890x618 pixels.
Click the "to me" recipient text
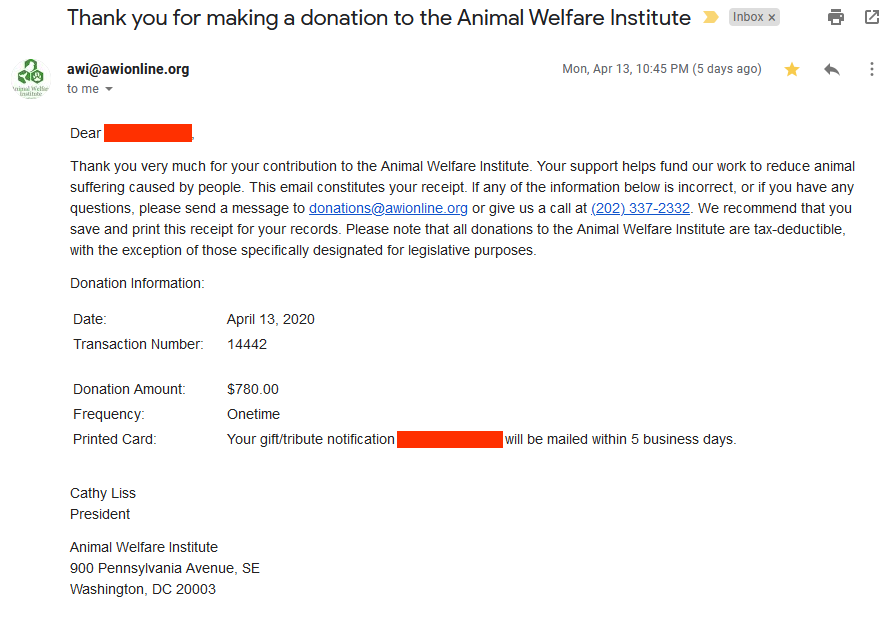pyautogui.click(x=83, y=89)
